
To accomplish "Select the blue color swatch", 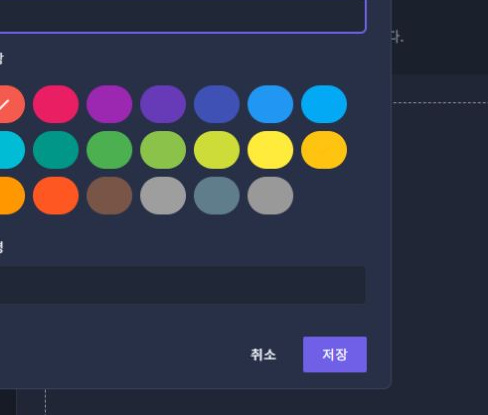I will (270, 104).
